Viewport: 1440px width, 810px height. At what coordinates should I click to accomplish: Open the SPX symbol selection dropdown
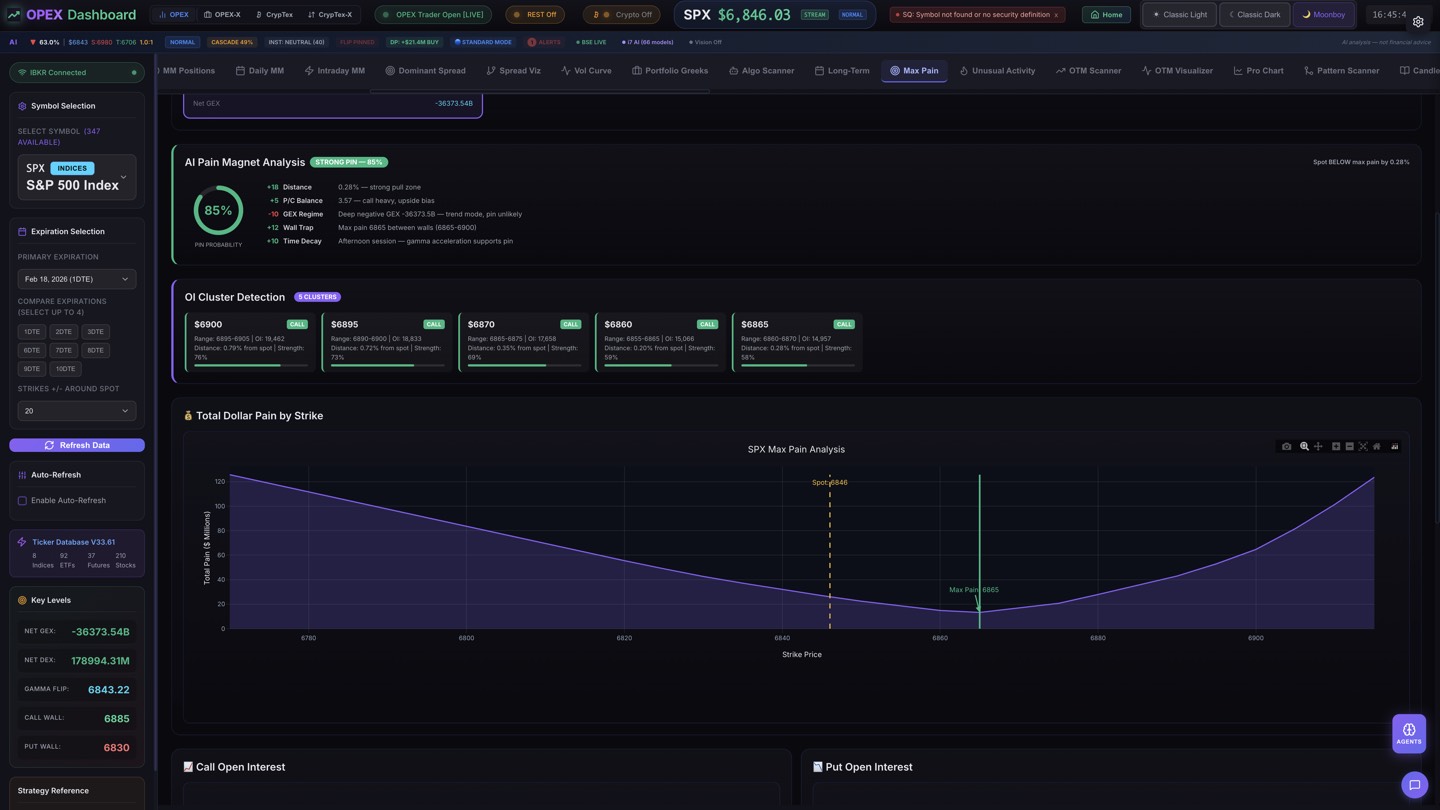77,177
